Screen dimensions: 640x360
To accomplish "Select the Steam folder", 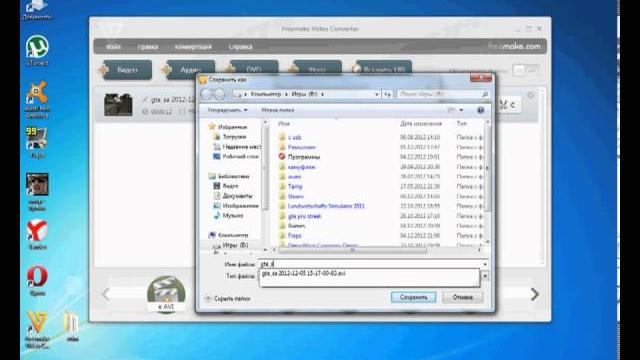I will click(296, 196).
